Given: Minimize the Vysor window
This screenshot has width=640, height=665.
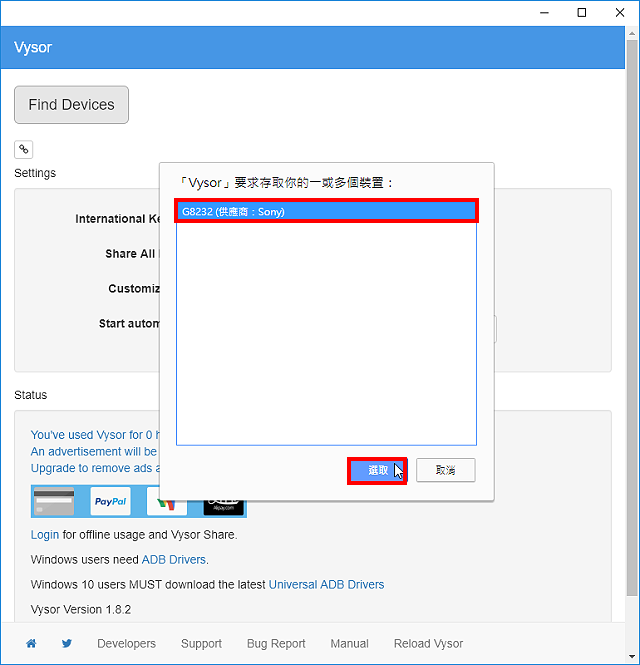Looking at the screenshot, I should click(x=545, y=13).
